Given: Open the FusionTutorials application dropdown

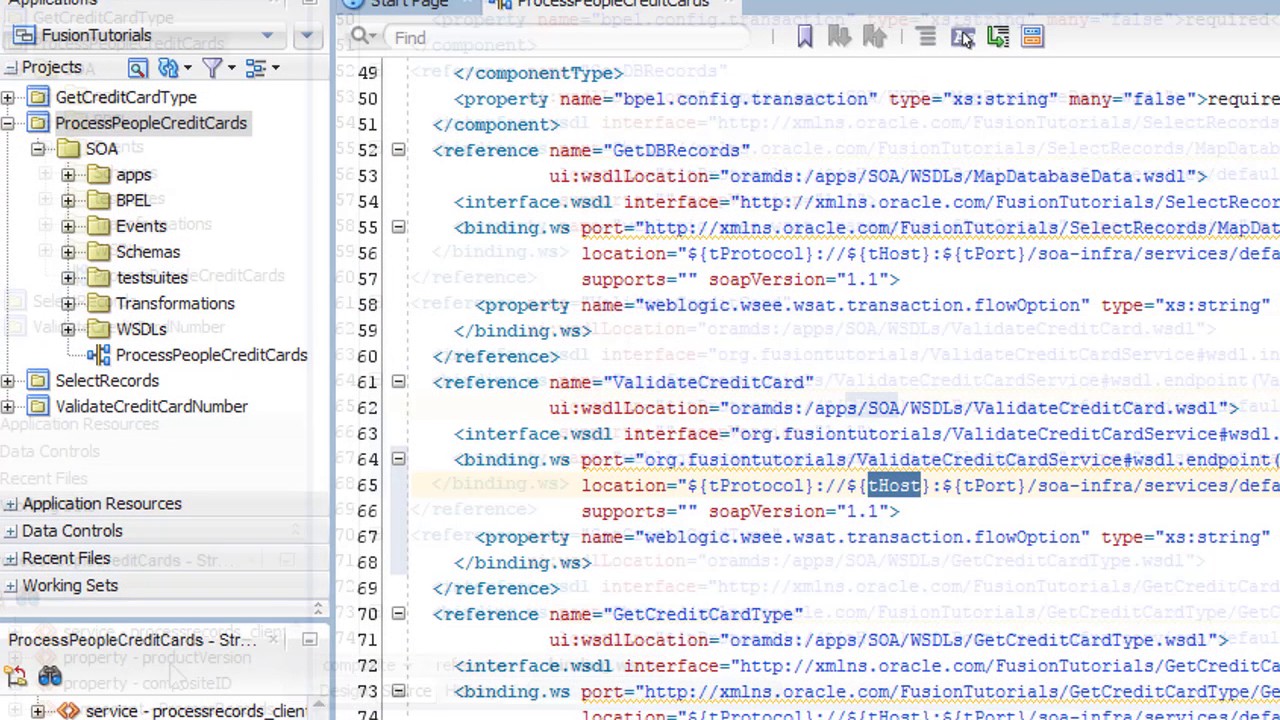Looking at the screenshot, I should [267, 36].
